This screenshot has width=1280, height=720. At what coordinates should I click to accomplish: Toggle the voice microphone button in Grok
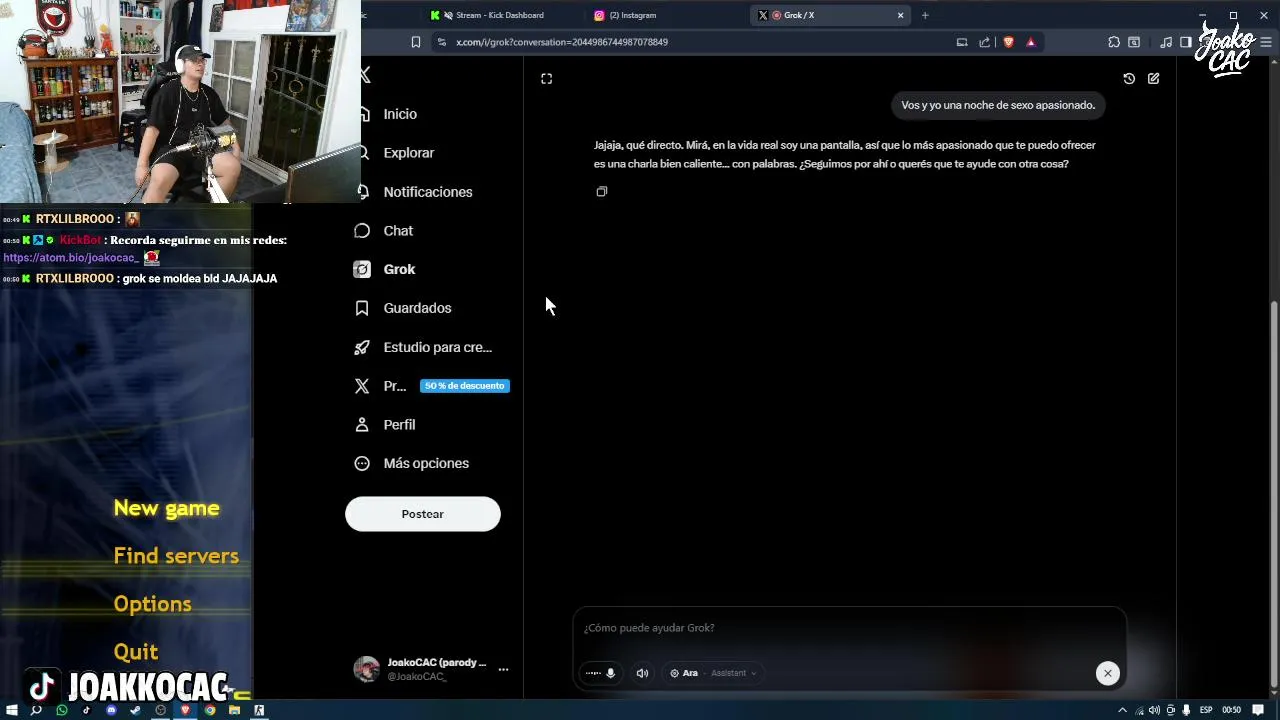tap(601, 673)
